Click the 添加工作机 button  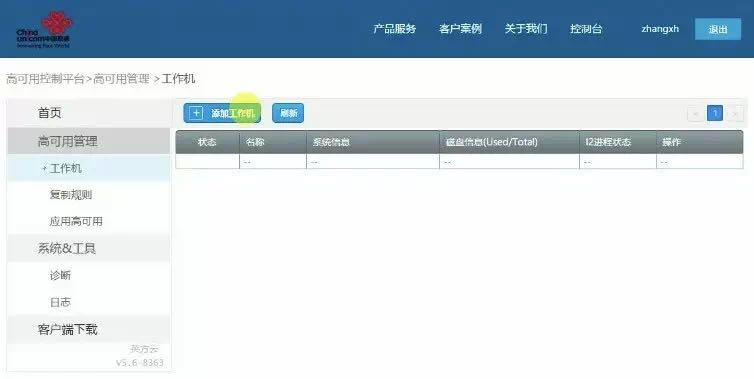click(x=222, y=113)
